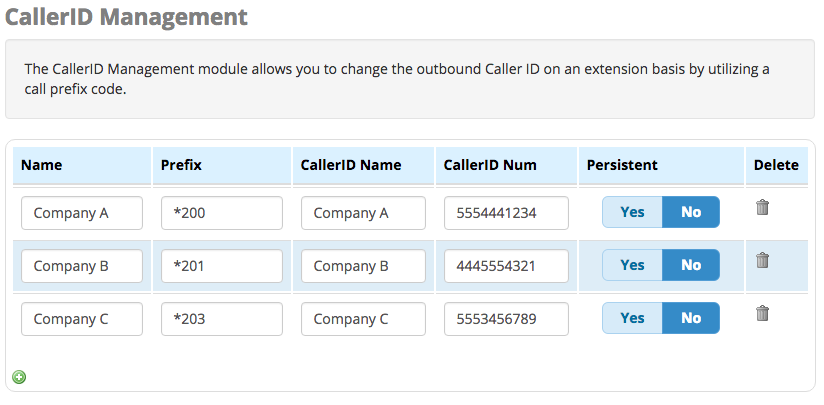This screenshot has width=824, height=405.
Task: Edit the prefix field showing *203
Action: (222, 319)
